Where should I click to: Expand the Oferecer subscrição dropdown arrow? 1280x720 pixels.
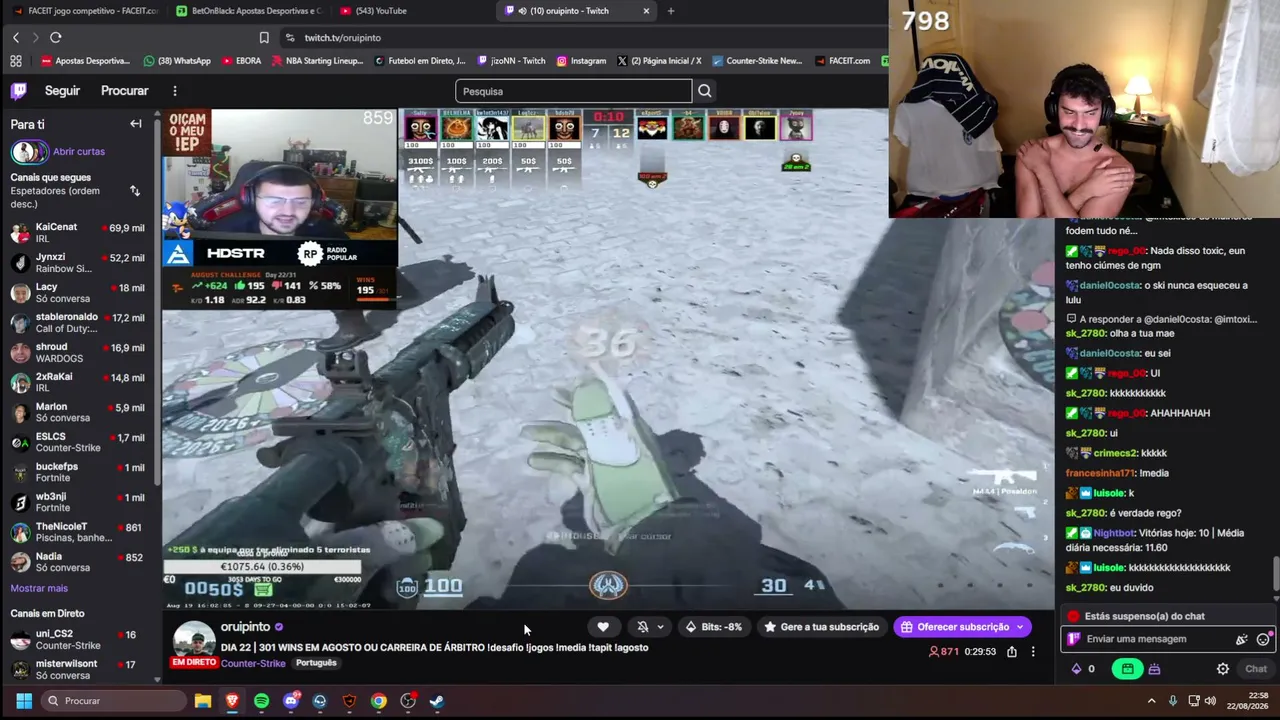(1020, 627)
